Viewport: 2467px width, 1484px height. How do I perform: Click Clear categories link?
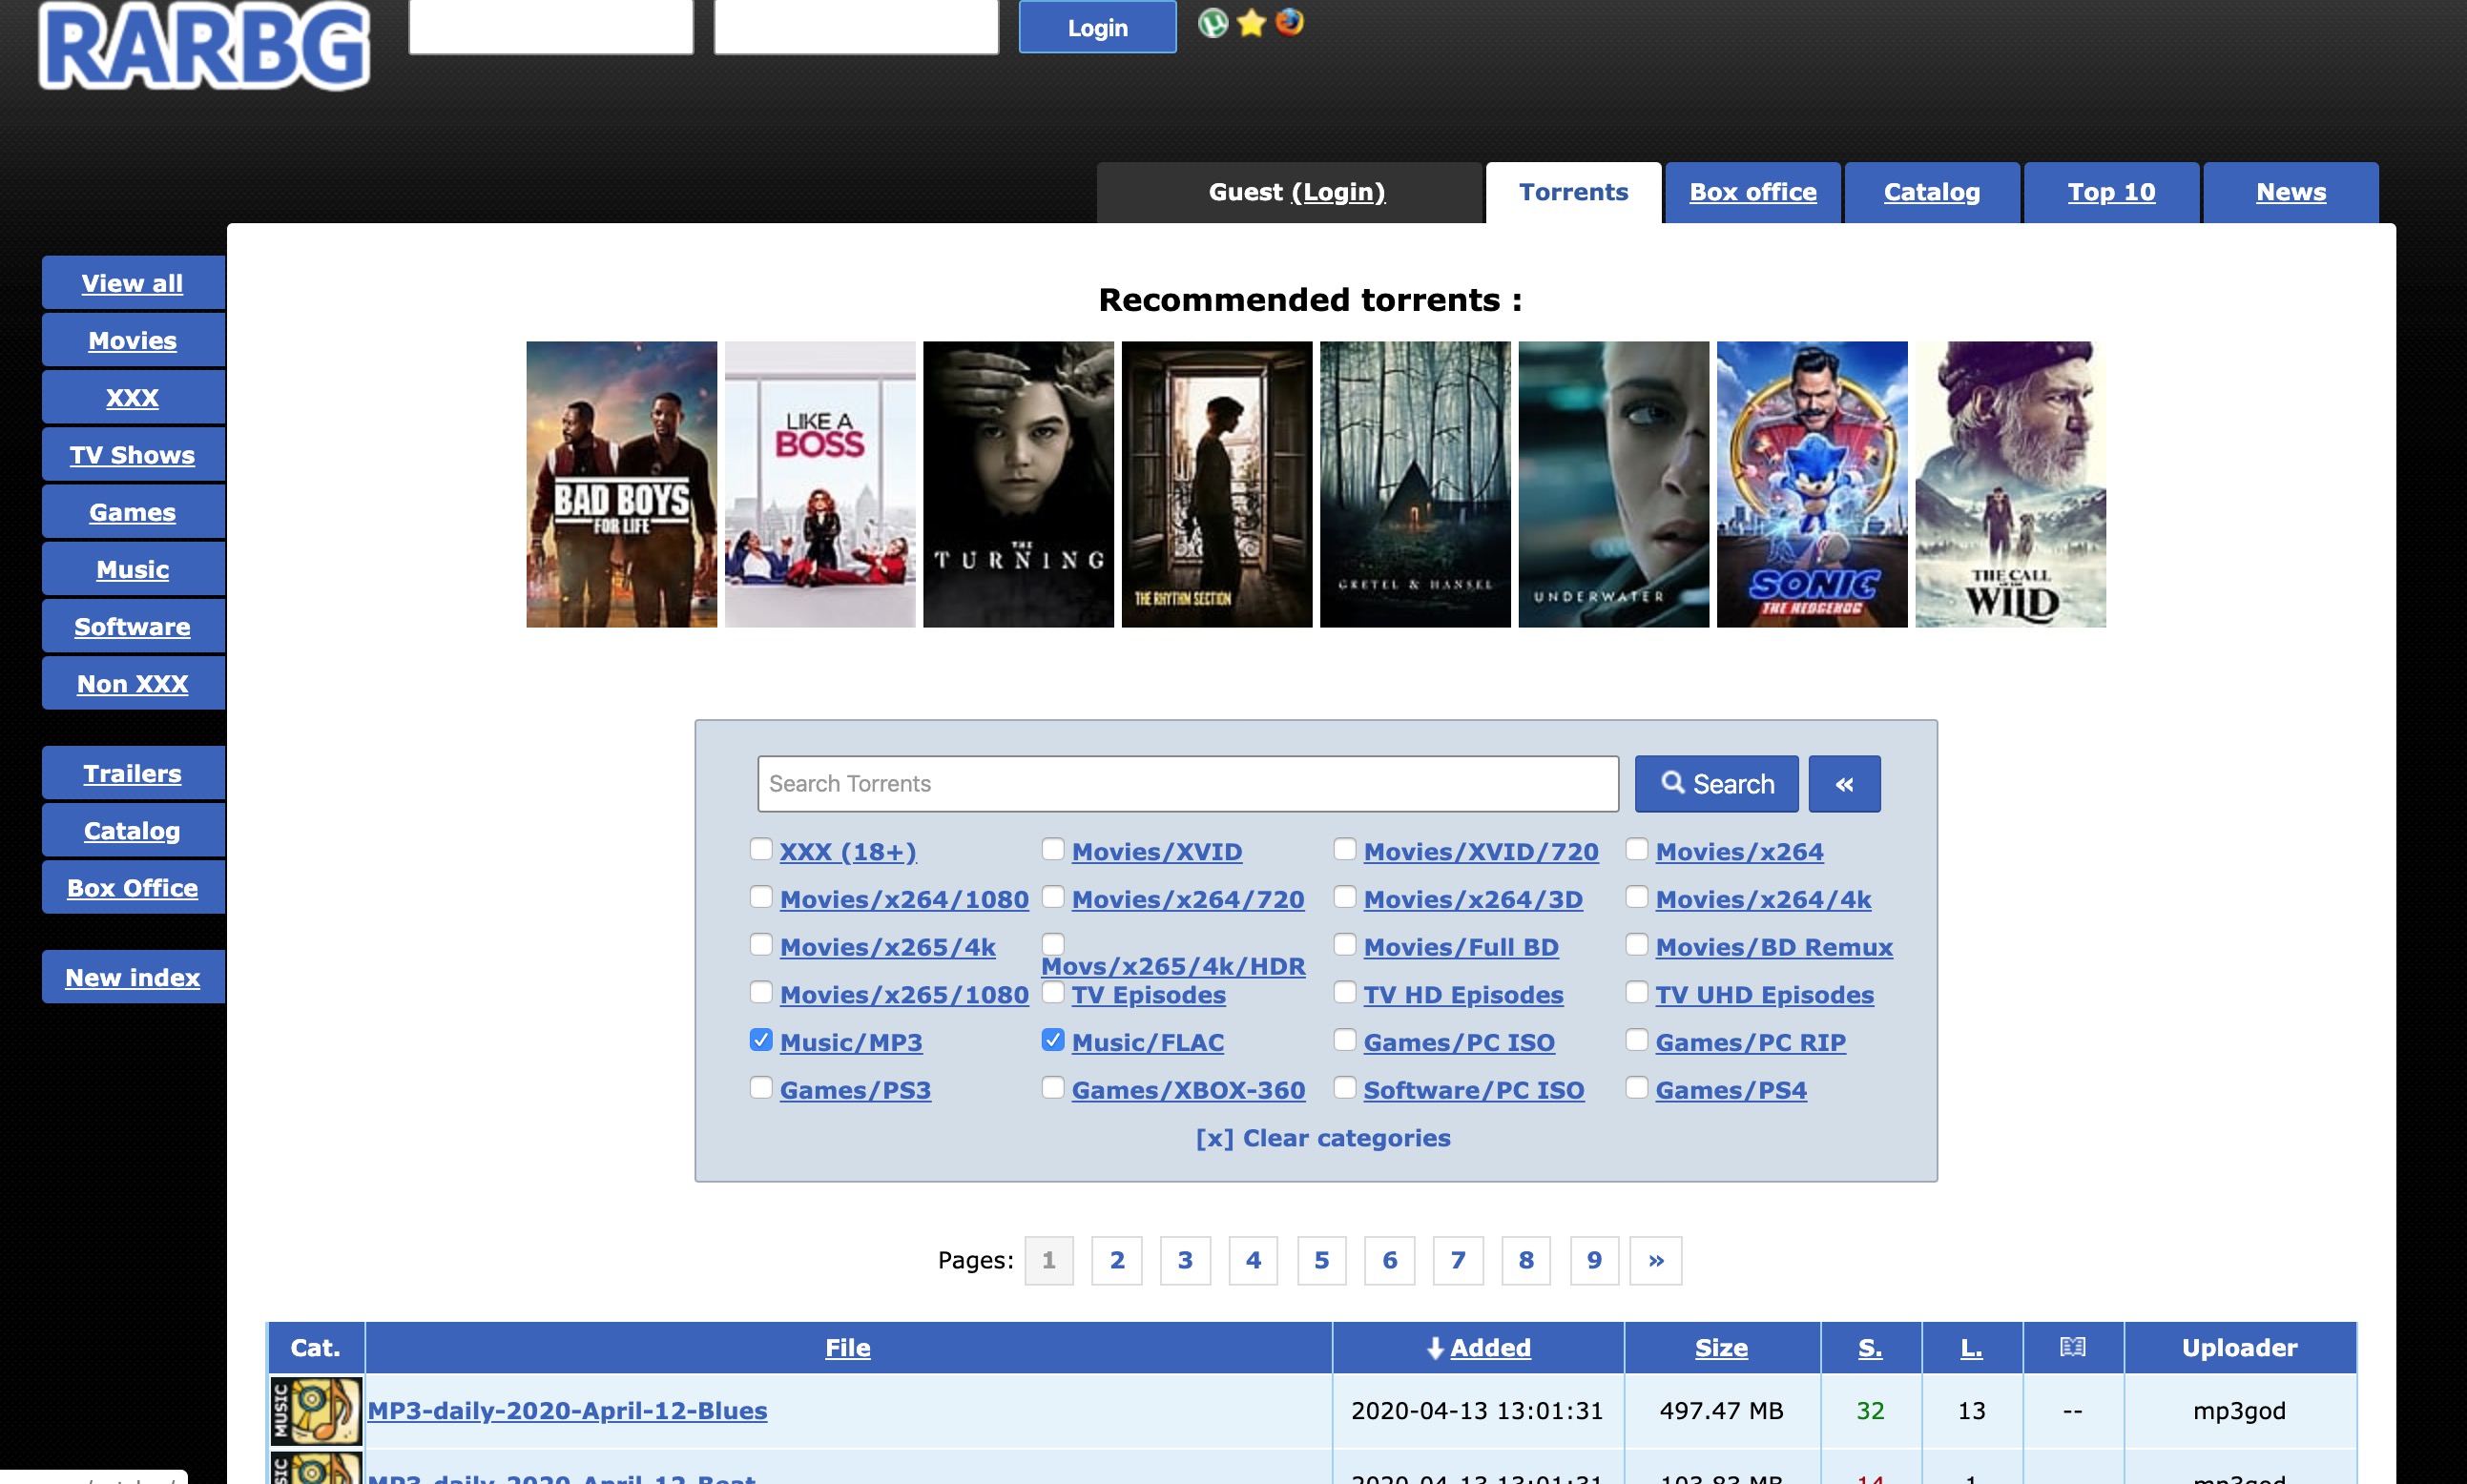click(x=1322, y=1138)
